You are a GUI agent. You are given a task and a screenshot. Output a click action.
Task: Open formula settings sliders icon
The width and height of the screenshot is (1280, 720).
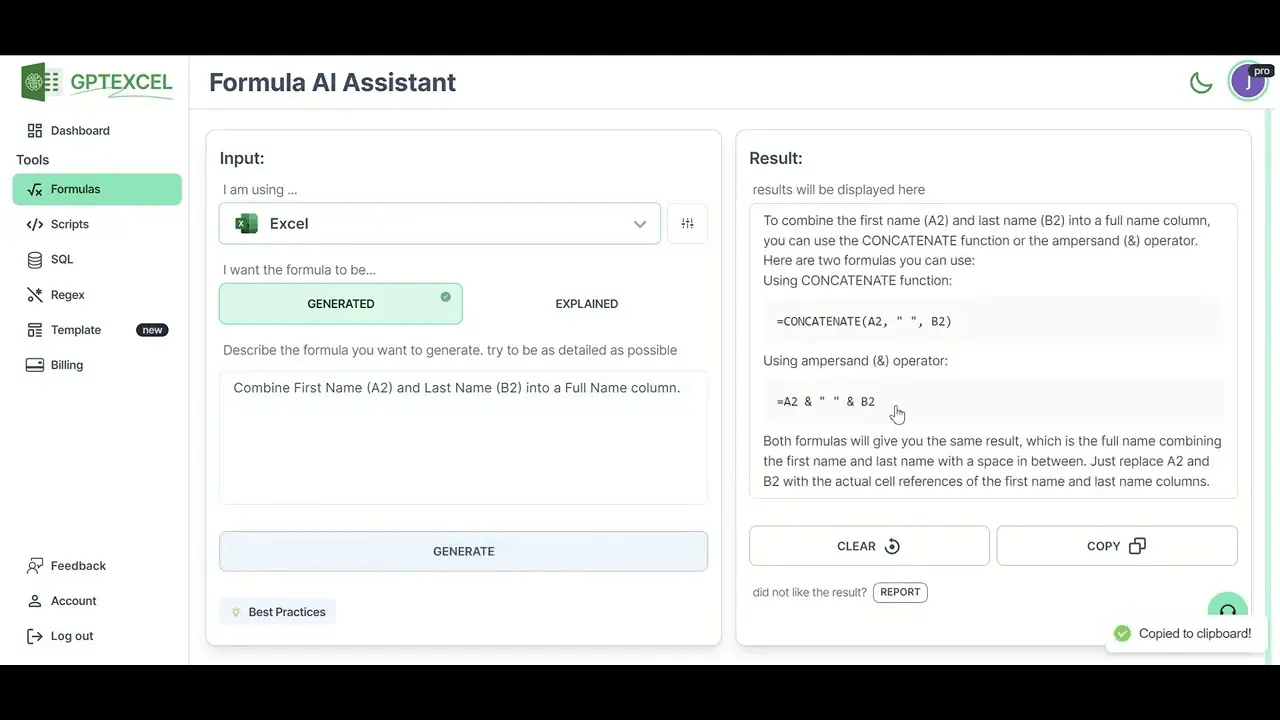(687, 224)
